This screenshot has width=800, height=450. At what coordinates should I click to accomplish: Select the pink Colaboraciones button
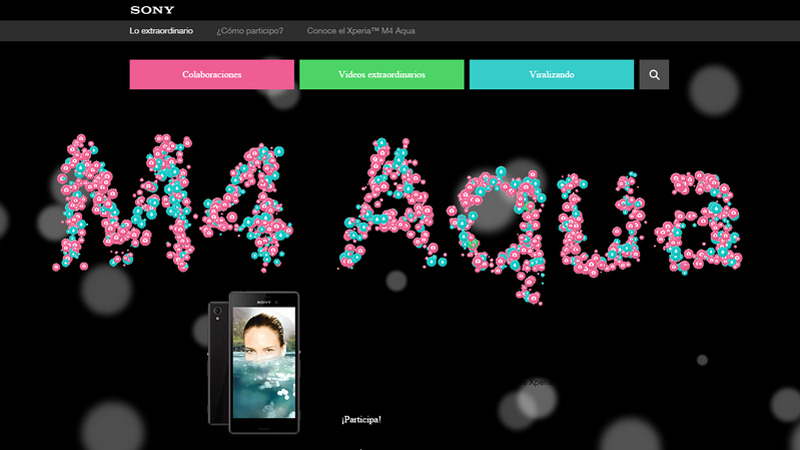click(212, 74)
